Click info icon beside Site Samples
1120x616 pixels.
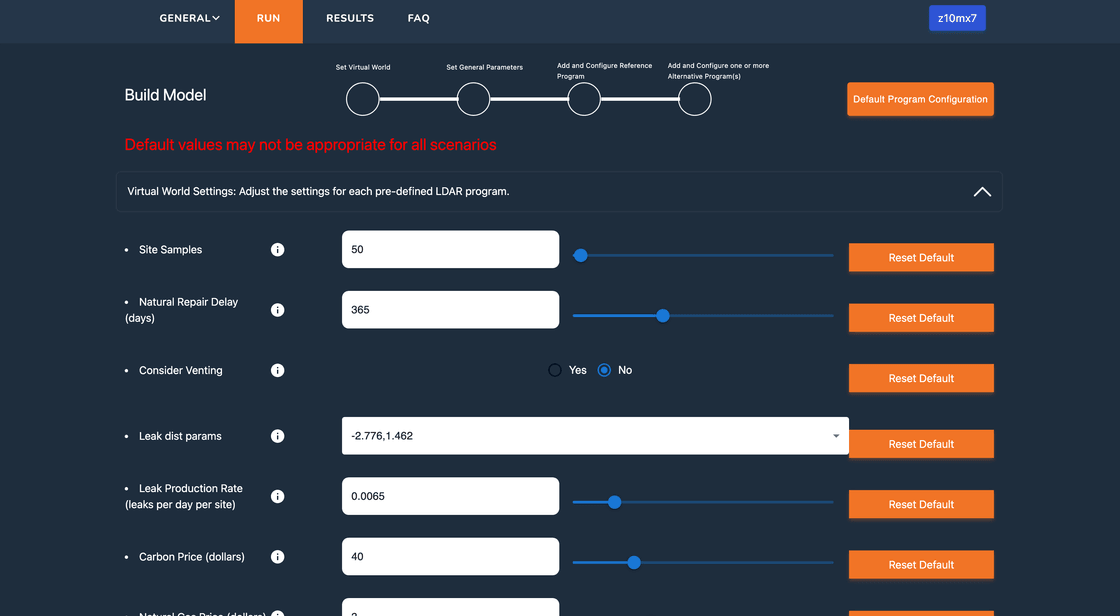click(278, 250)
